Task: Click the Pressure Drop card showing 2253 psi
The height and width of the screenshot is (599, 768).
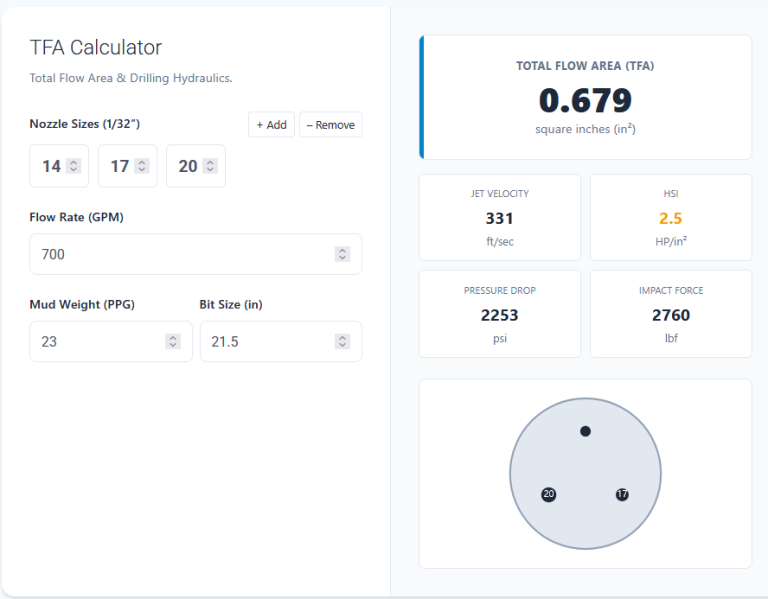Action: (x=499, y=313)
